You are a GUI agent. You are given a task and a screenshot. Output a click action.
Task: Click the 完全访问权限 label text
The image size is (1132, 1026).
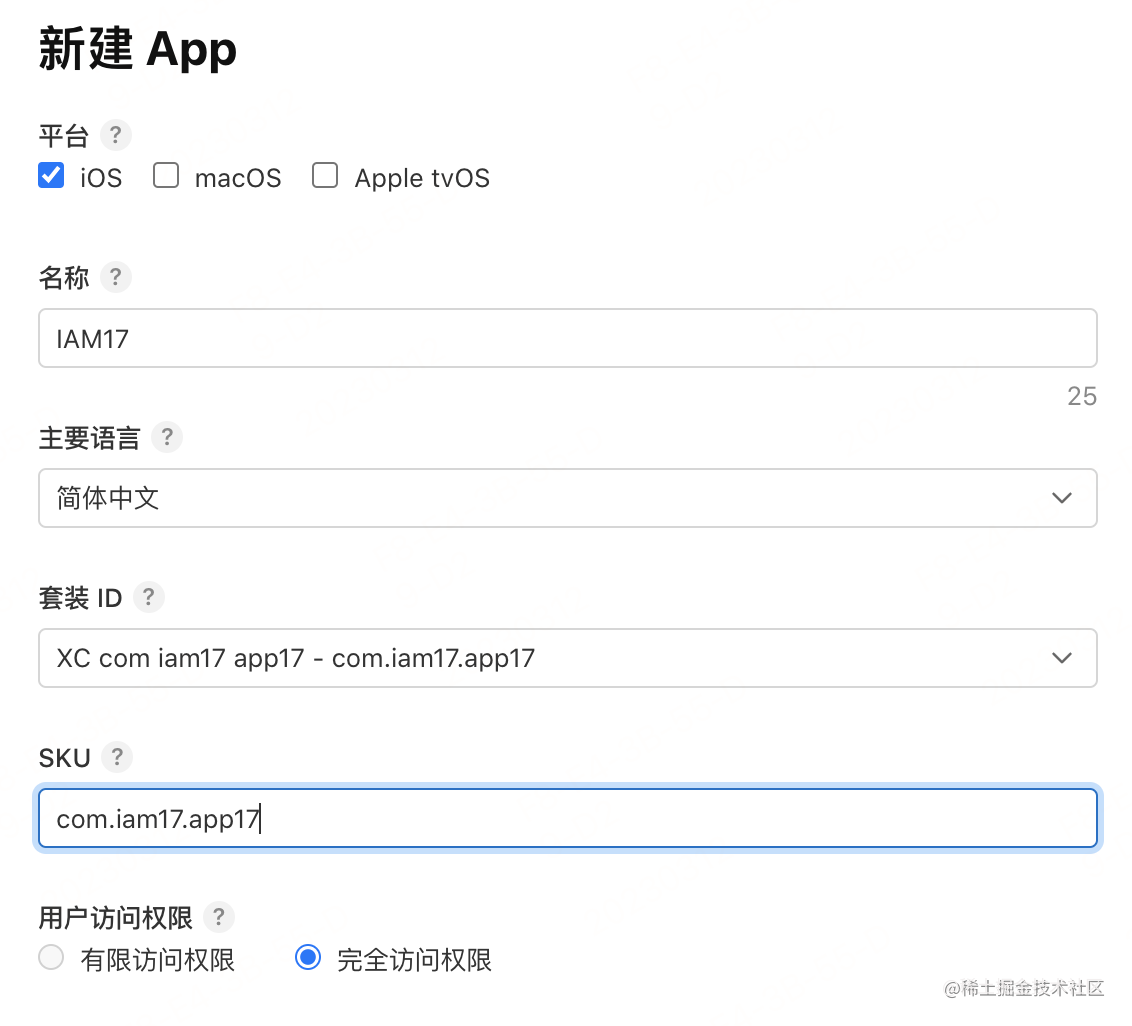(414, 960)
